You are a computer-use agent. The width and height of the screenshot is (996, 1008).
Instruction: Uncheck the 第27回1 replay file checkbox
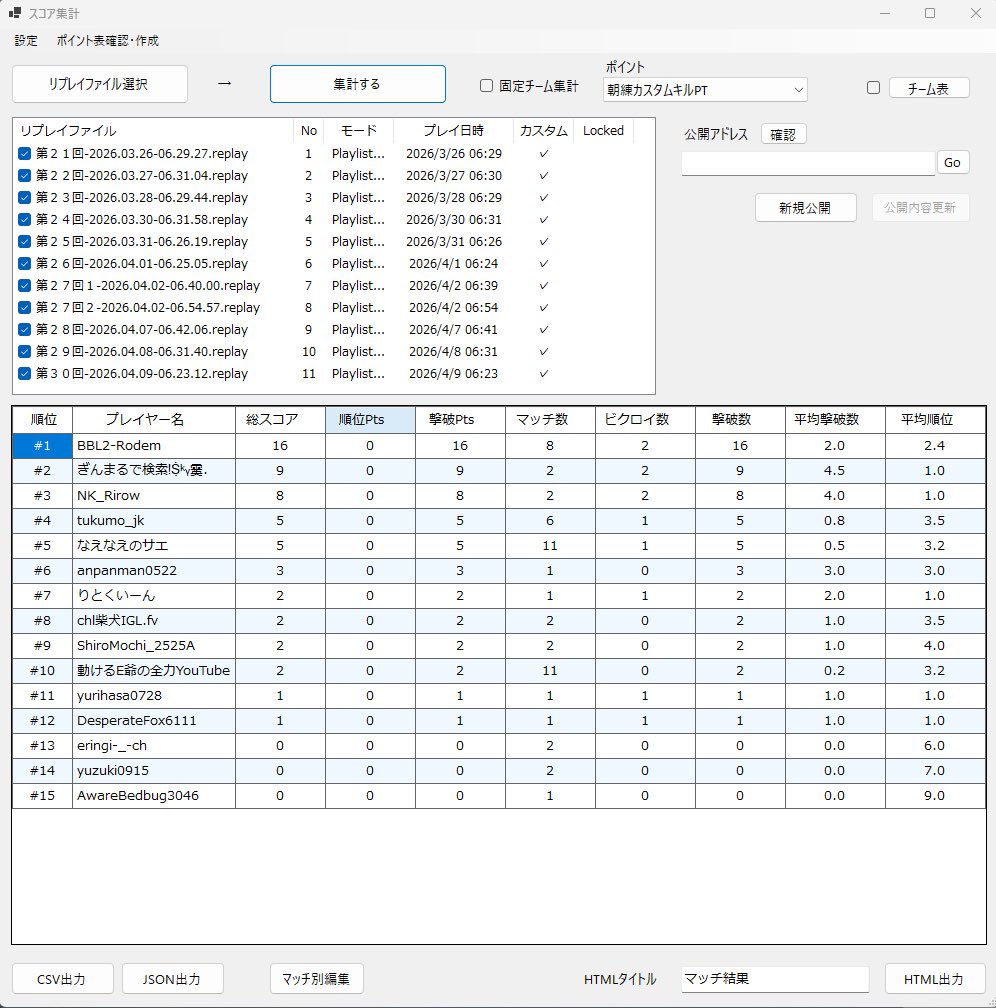(24, 285)
